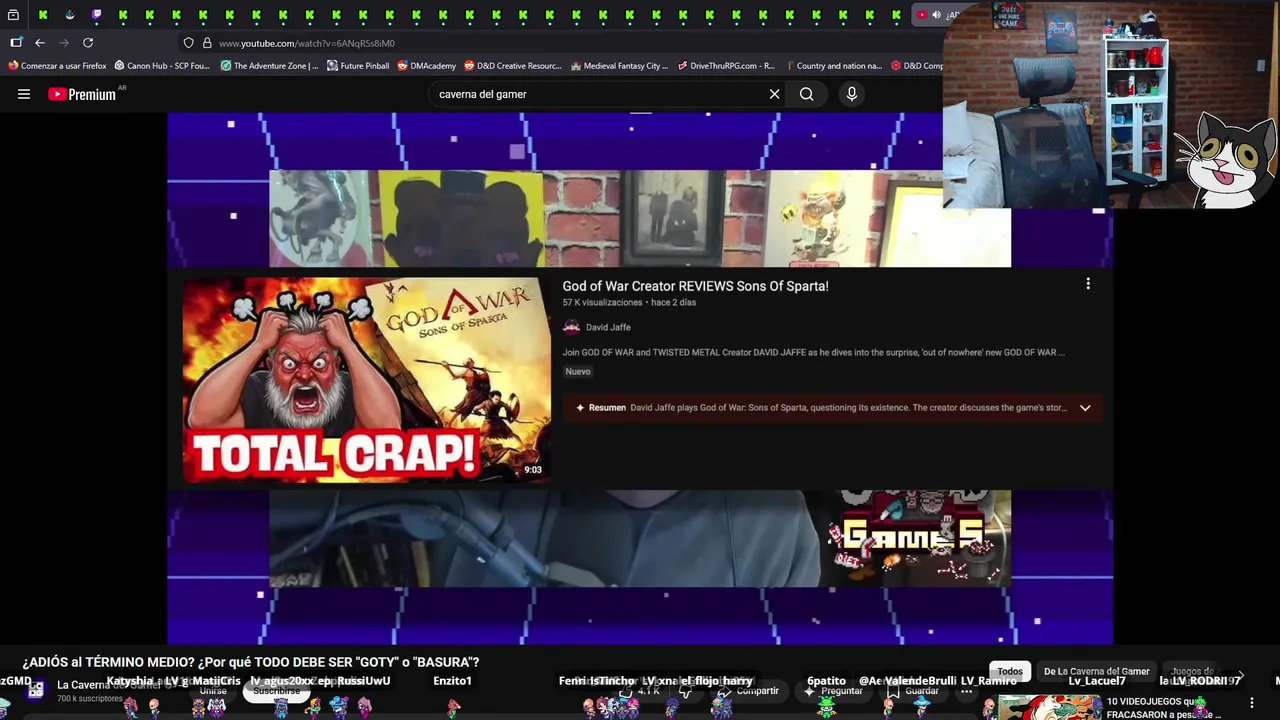Screen dimensions: 1280x720
Task: Click the forward navigation arrow
Action: pos(64,43)
